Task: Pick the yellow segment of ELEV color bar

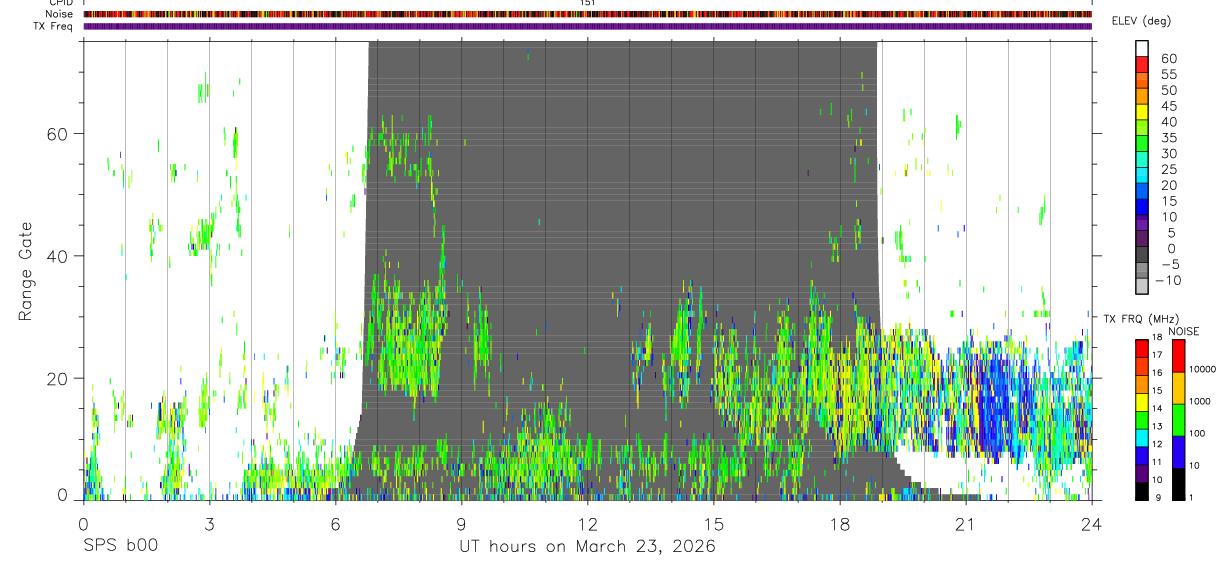Action: [x=1142, y=111]
